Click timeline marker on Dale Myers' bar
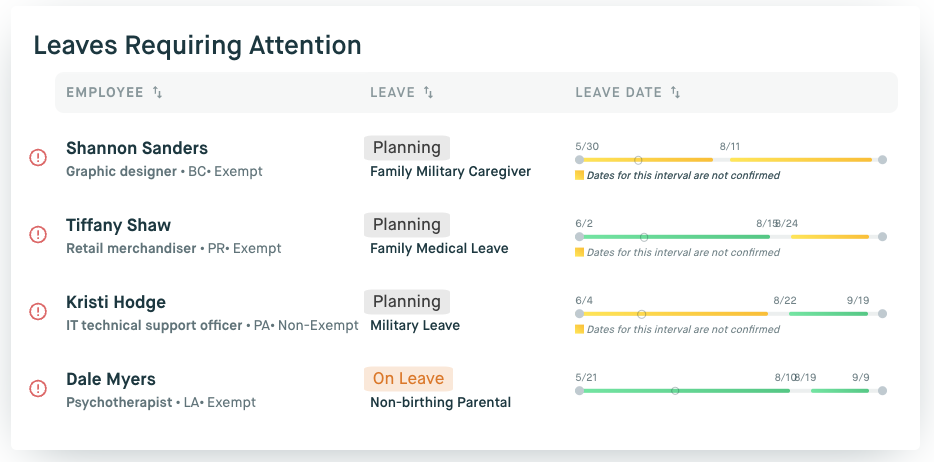 coord(675,391)
